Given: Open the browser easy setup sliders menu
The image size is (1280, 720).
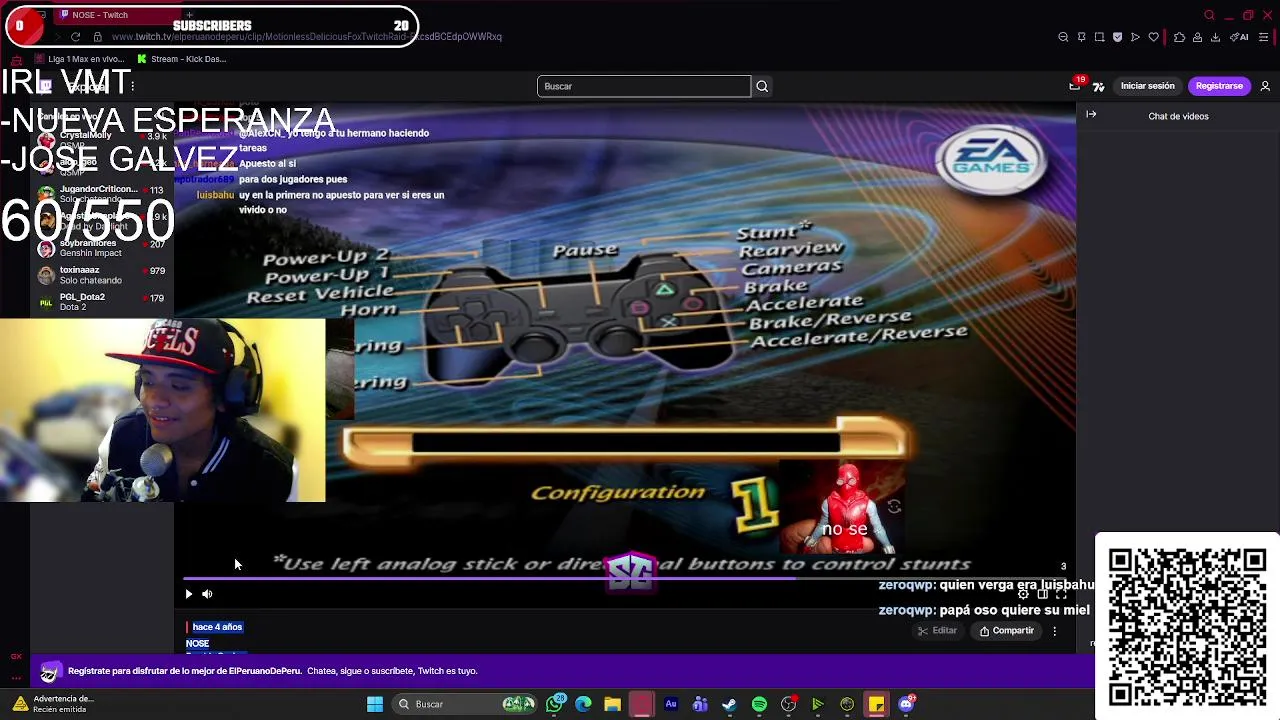Looking at the screenshot, I should [x=1265, y=37].
